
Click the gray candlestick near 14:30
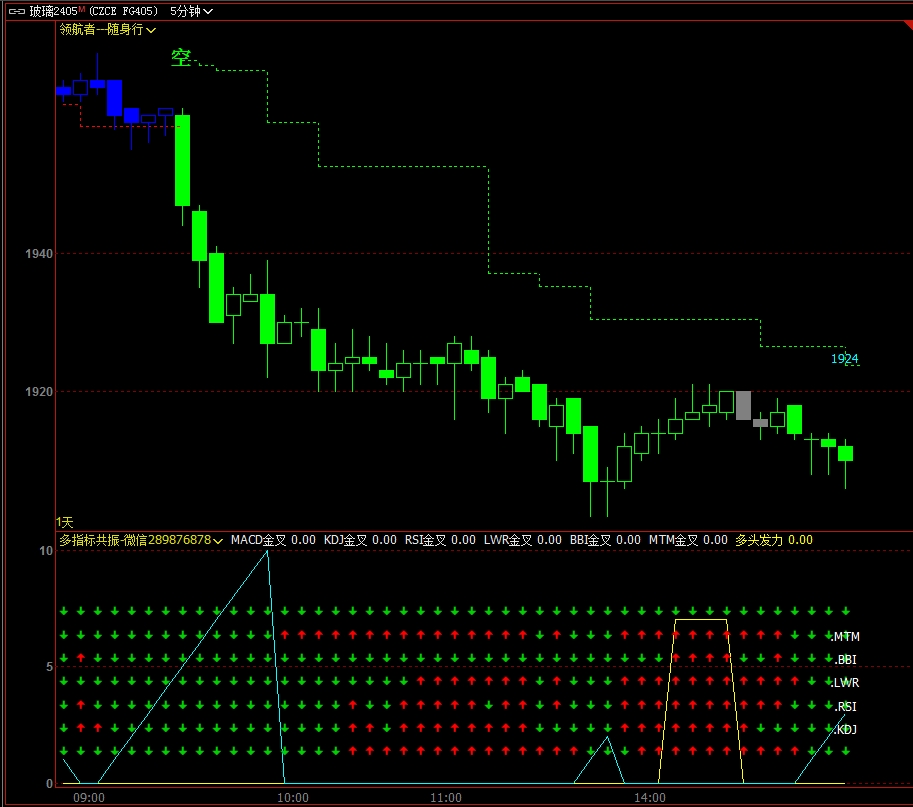click(743, 405)
